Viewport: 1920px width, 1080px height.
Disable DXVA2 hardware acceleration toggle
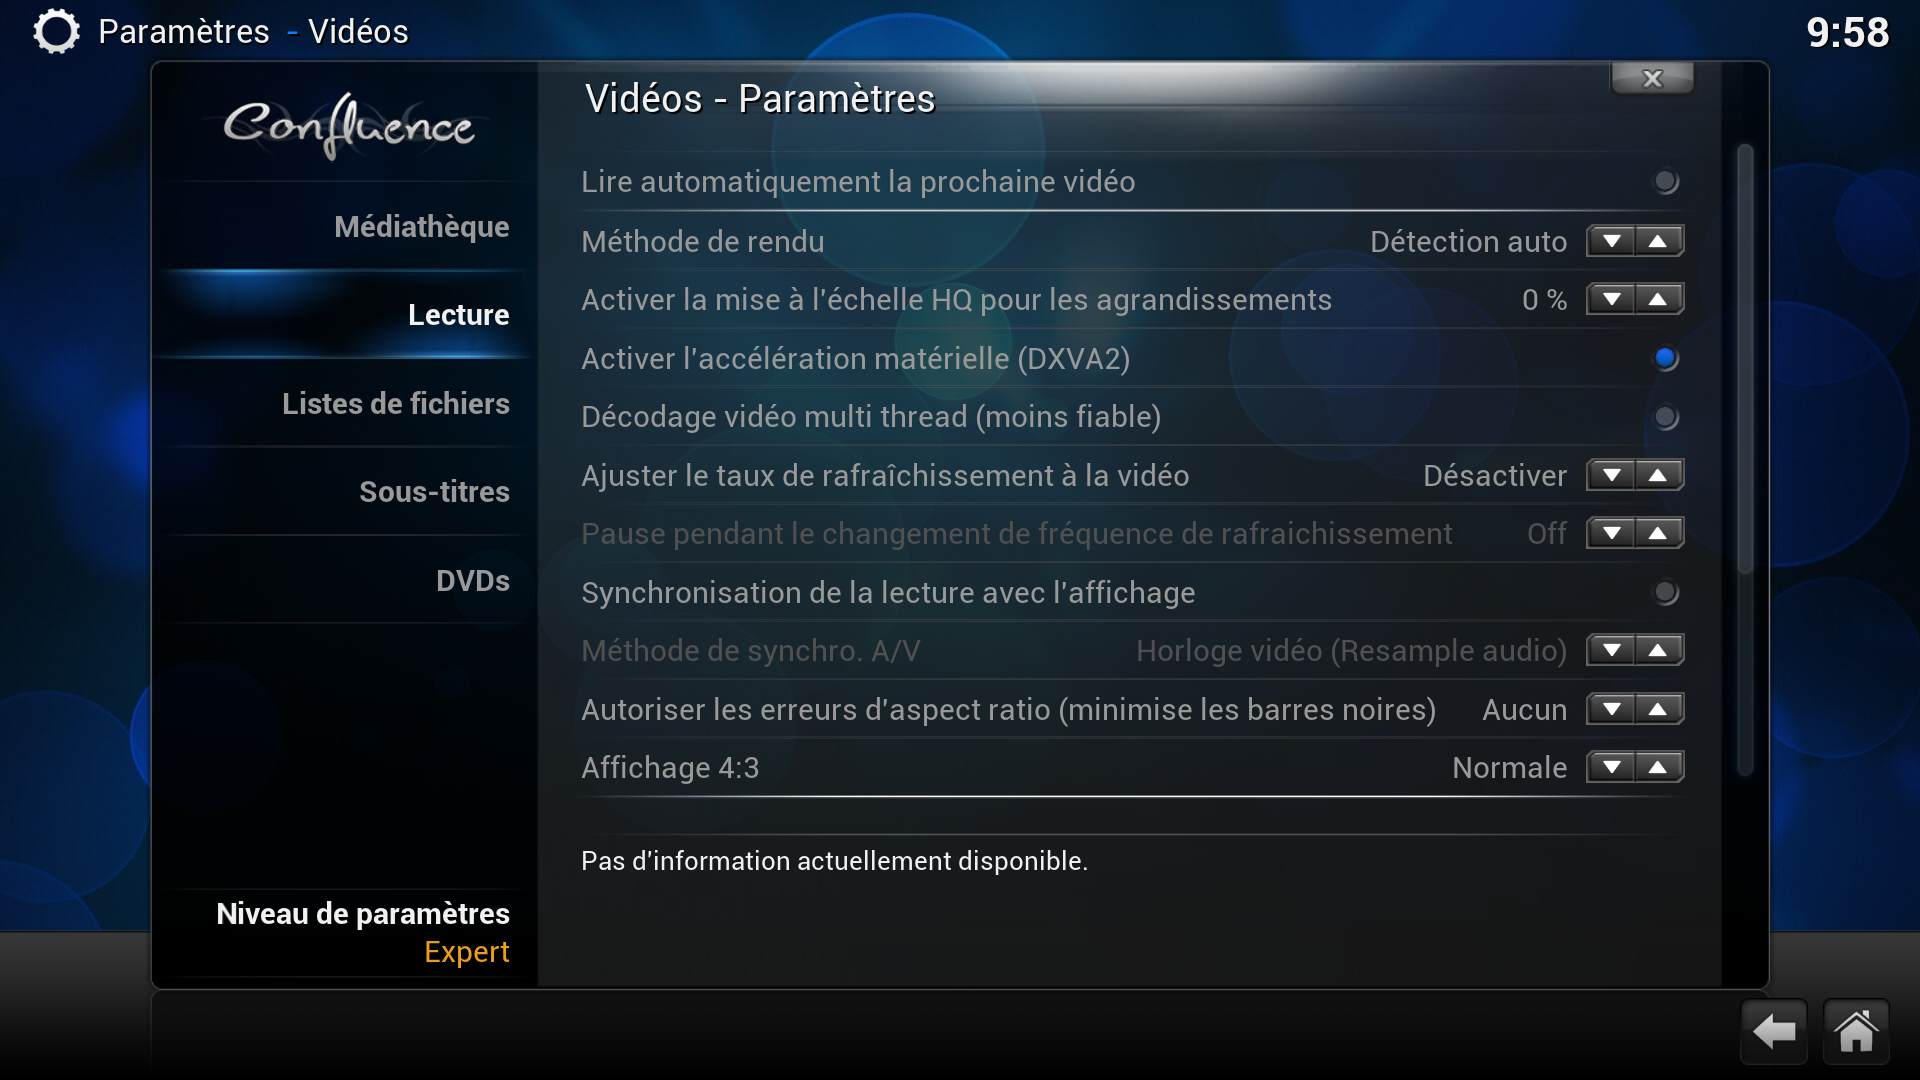click(x=1665, y=358)
